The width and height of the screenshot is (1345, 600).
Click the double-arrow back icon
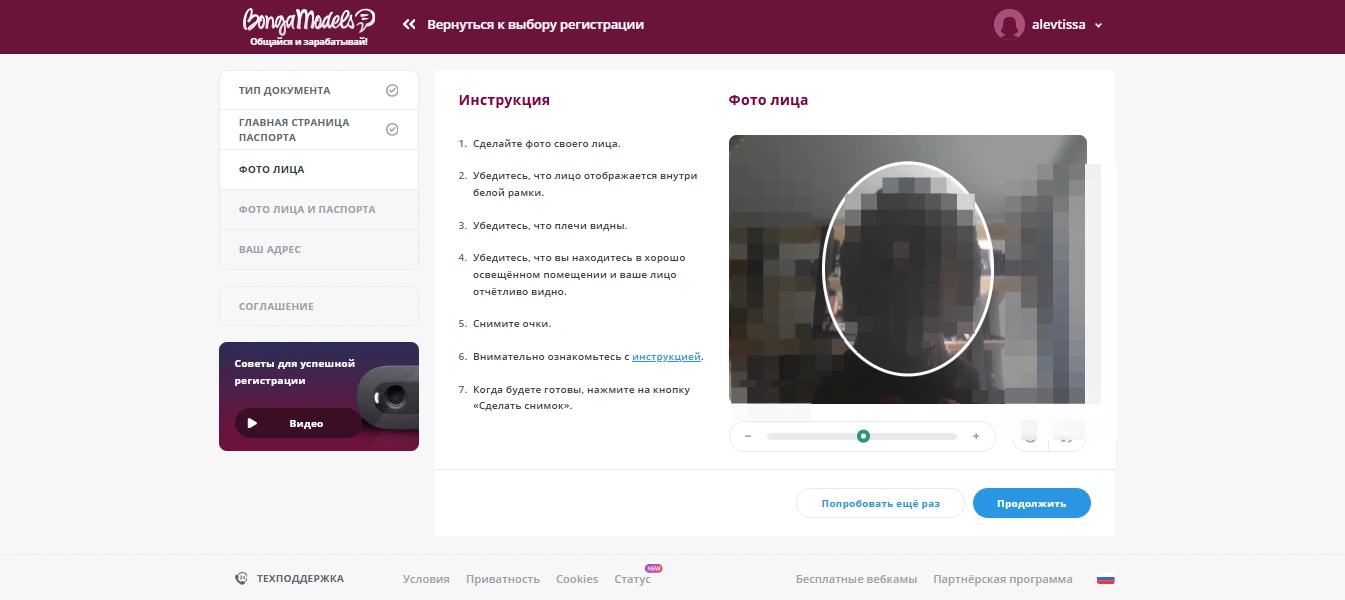point(409,25)
